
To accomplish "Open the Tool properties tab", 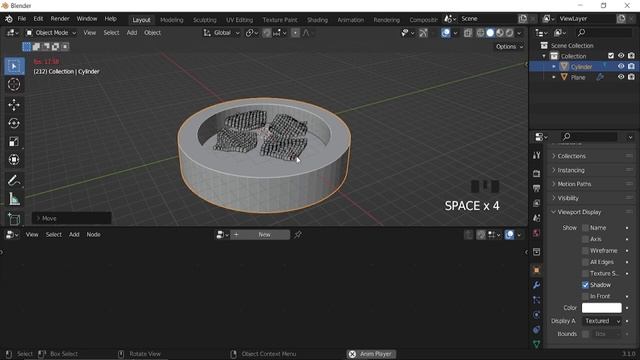I will point(537,155).
